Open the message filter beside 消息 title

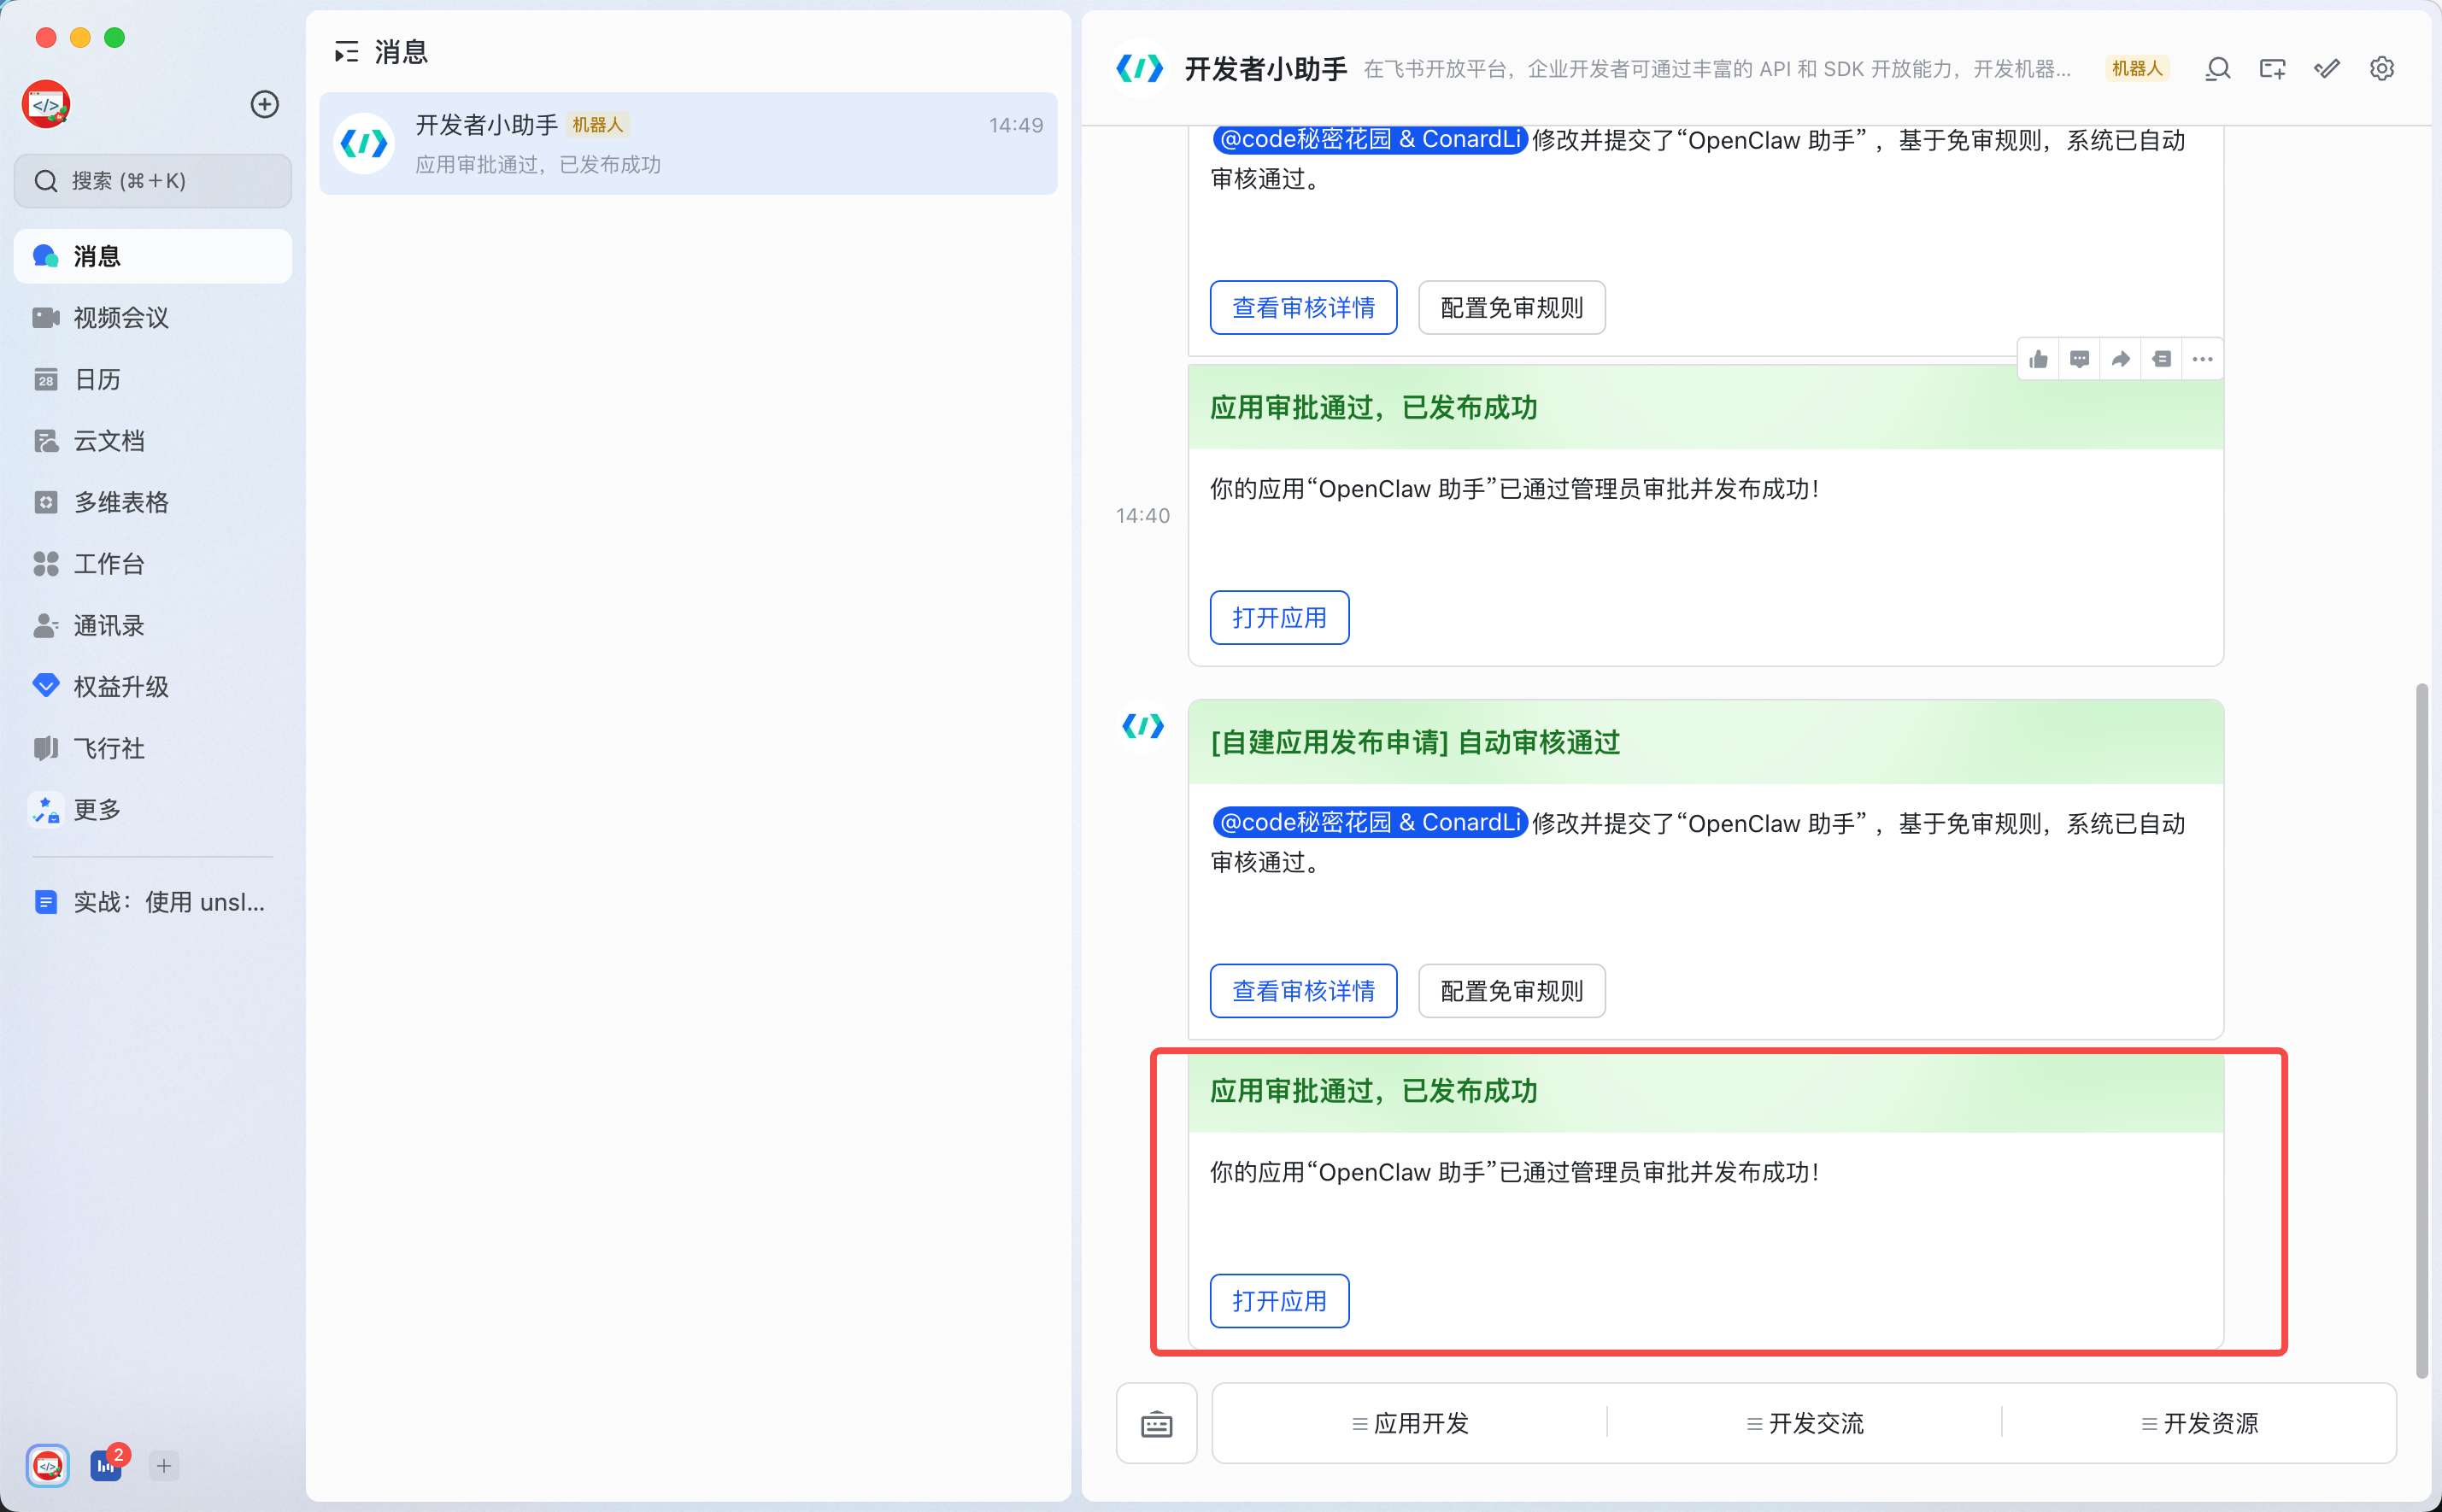(x=347, y=51)
